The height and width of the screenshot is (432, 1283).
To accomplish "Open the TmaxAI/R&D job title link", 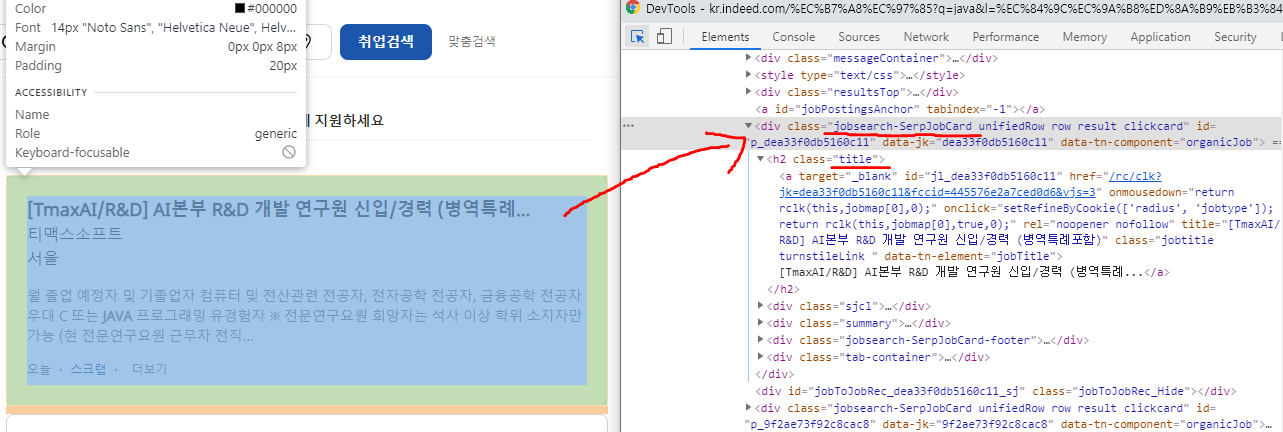I will click(279, 211).
